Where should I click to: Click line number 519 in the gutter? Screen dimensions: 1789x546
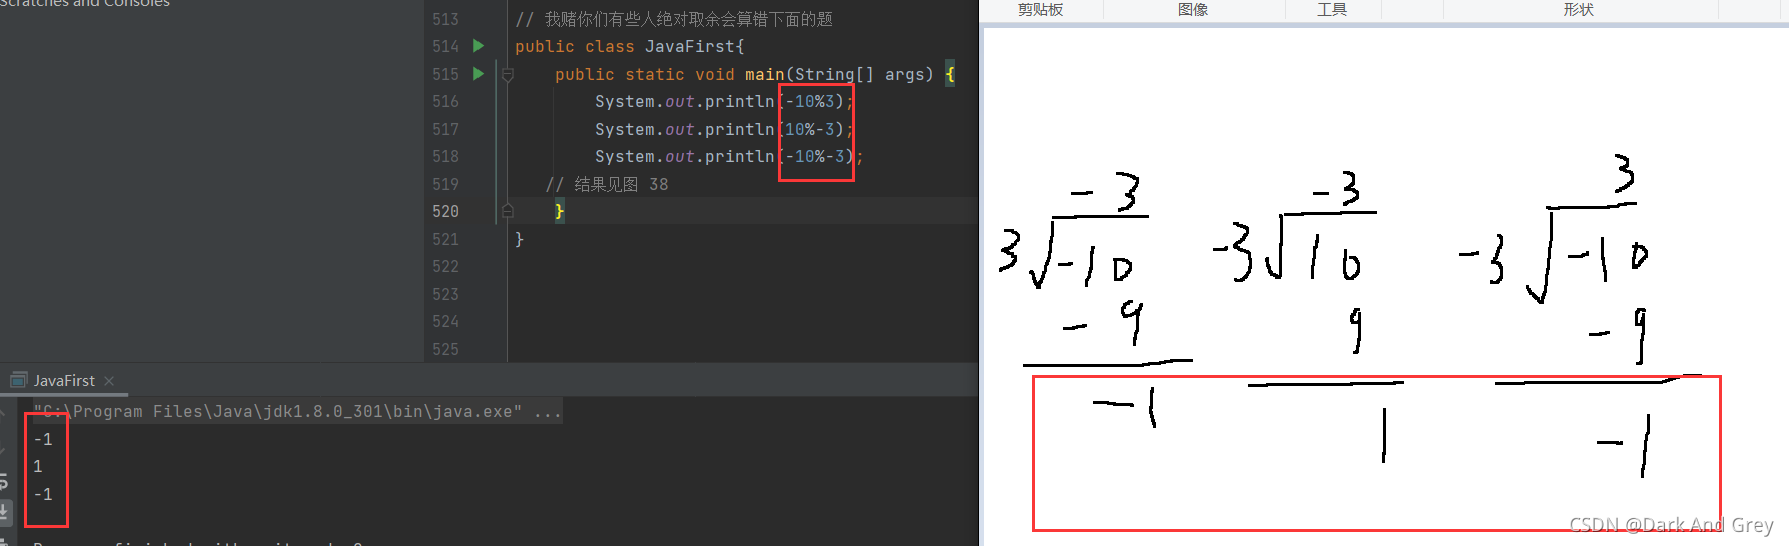445,184
